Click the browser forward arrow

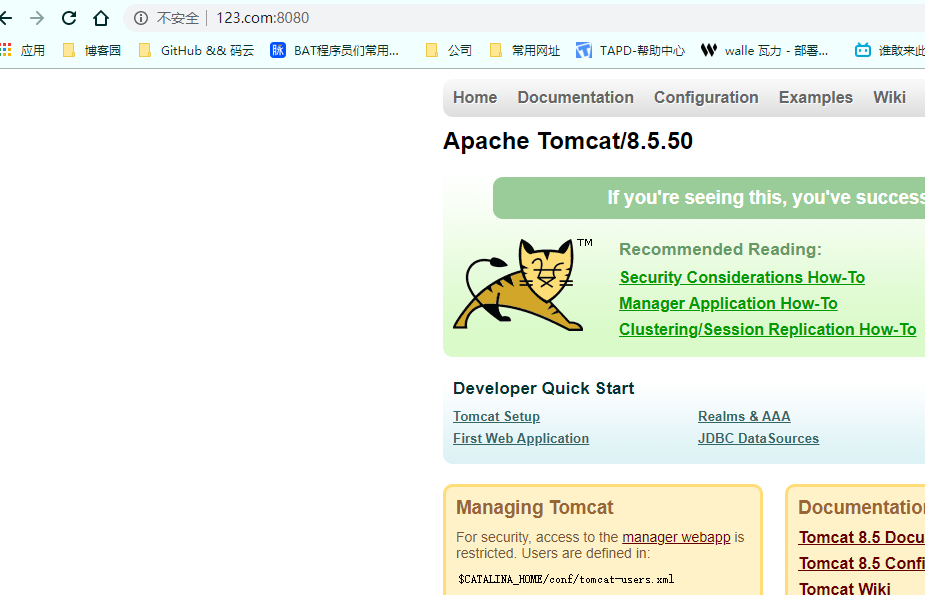coord(37,18)
